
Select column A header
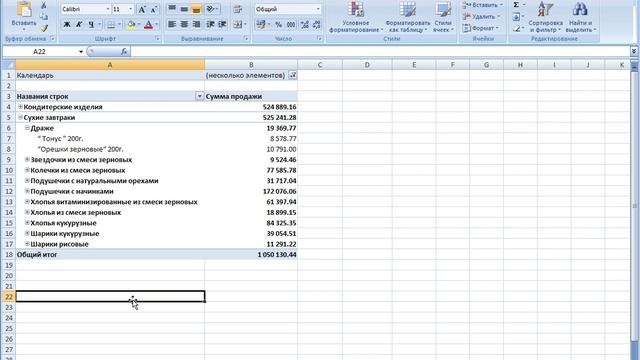[110, 64]
